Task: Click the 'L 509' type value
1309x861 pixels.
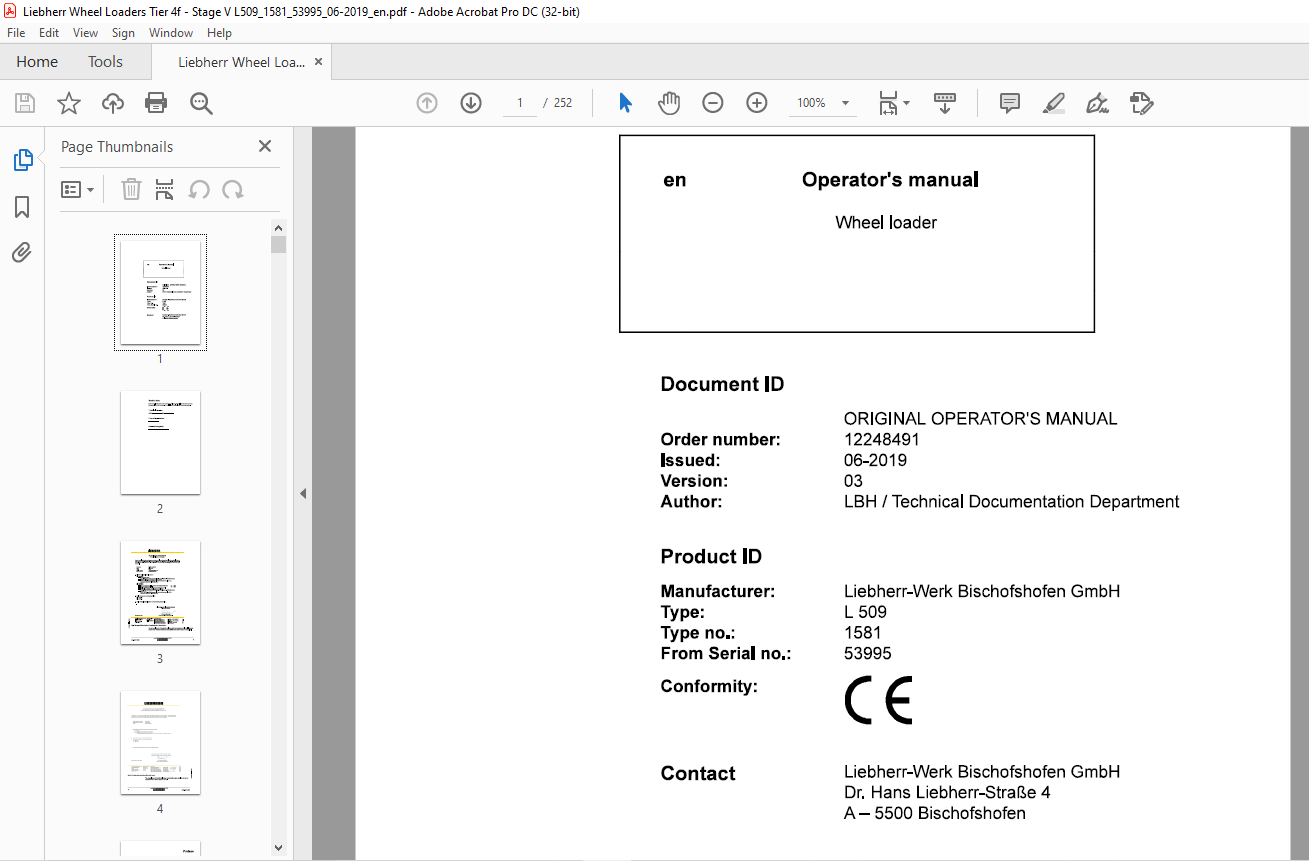Action: tap(865, 612)
